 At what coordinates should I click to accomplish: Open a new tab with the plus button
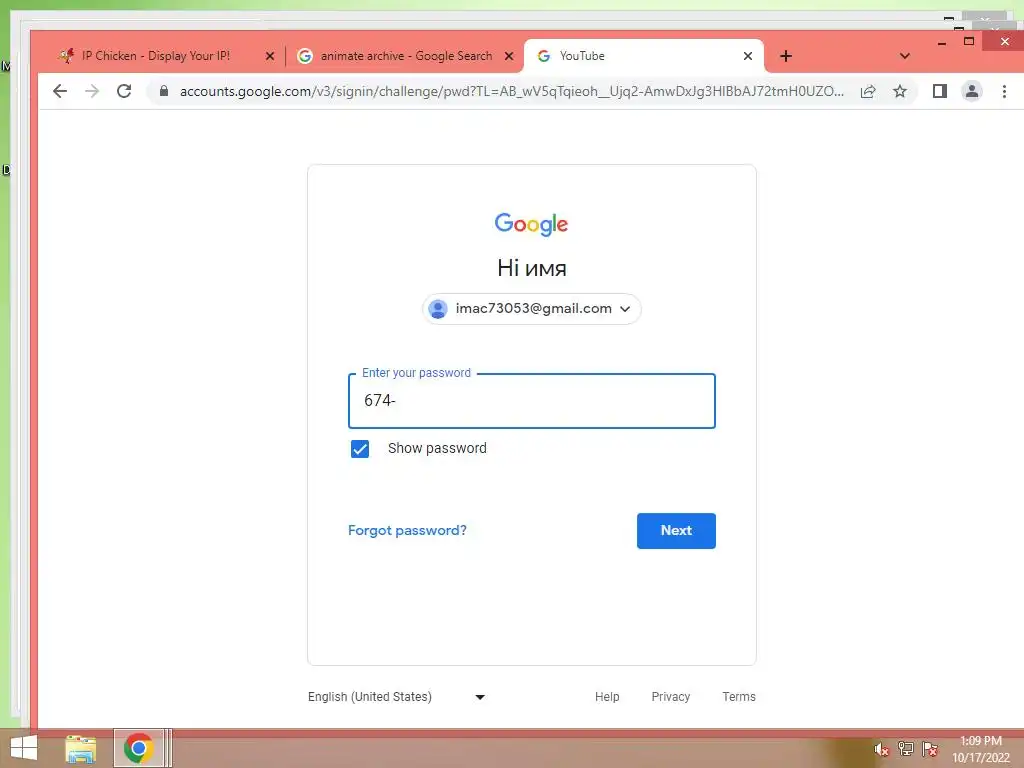point(786,56)
